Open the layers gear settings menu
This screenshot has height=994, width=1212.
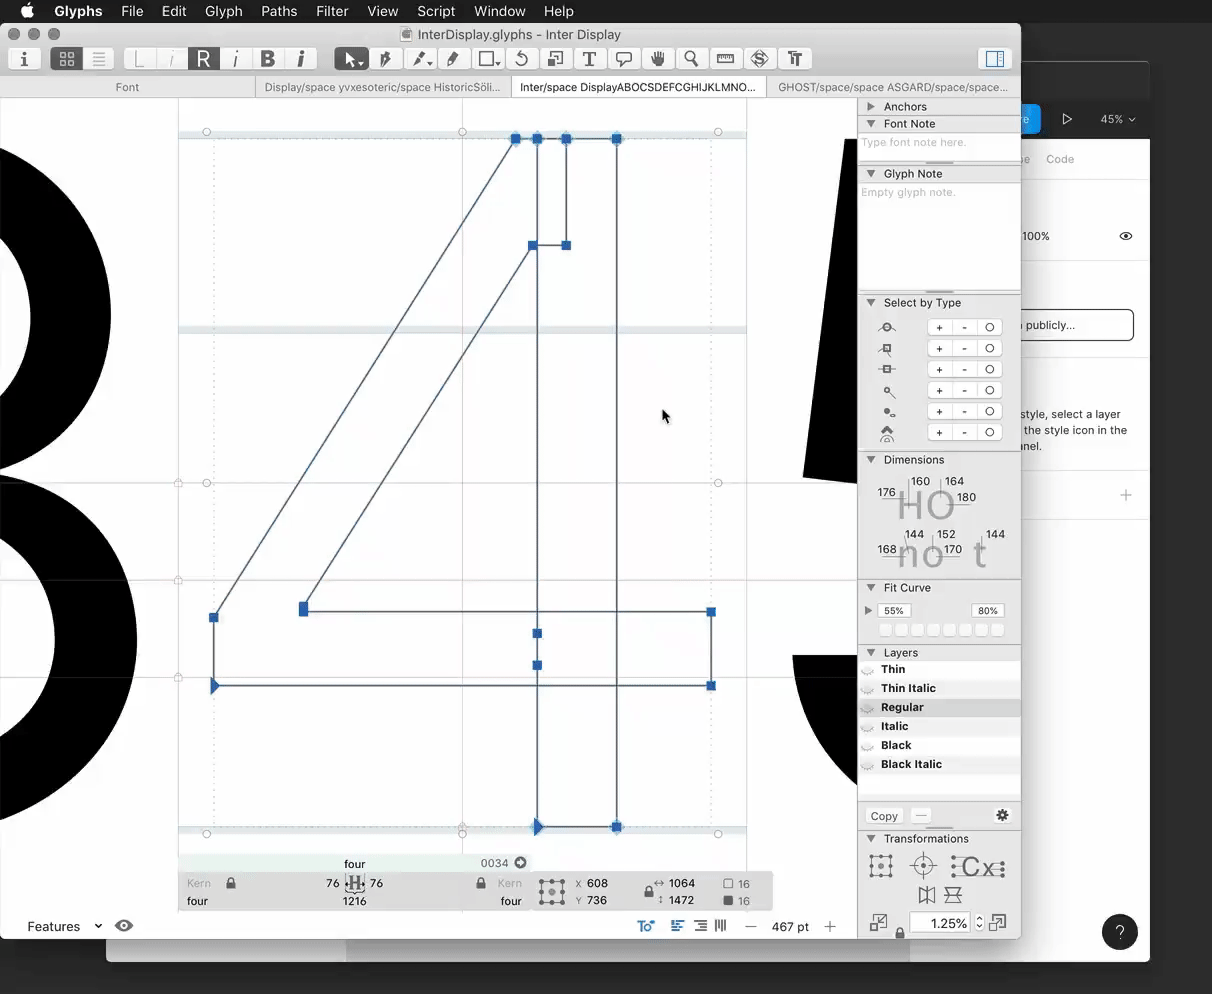(x=1002, y=815)
